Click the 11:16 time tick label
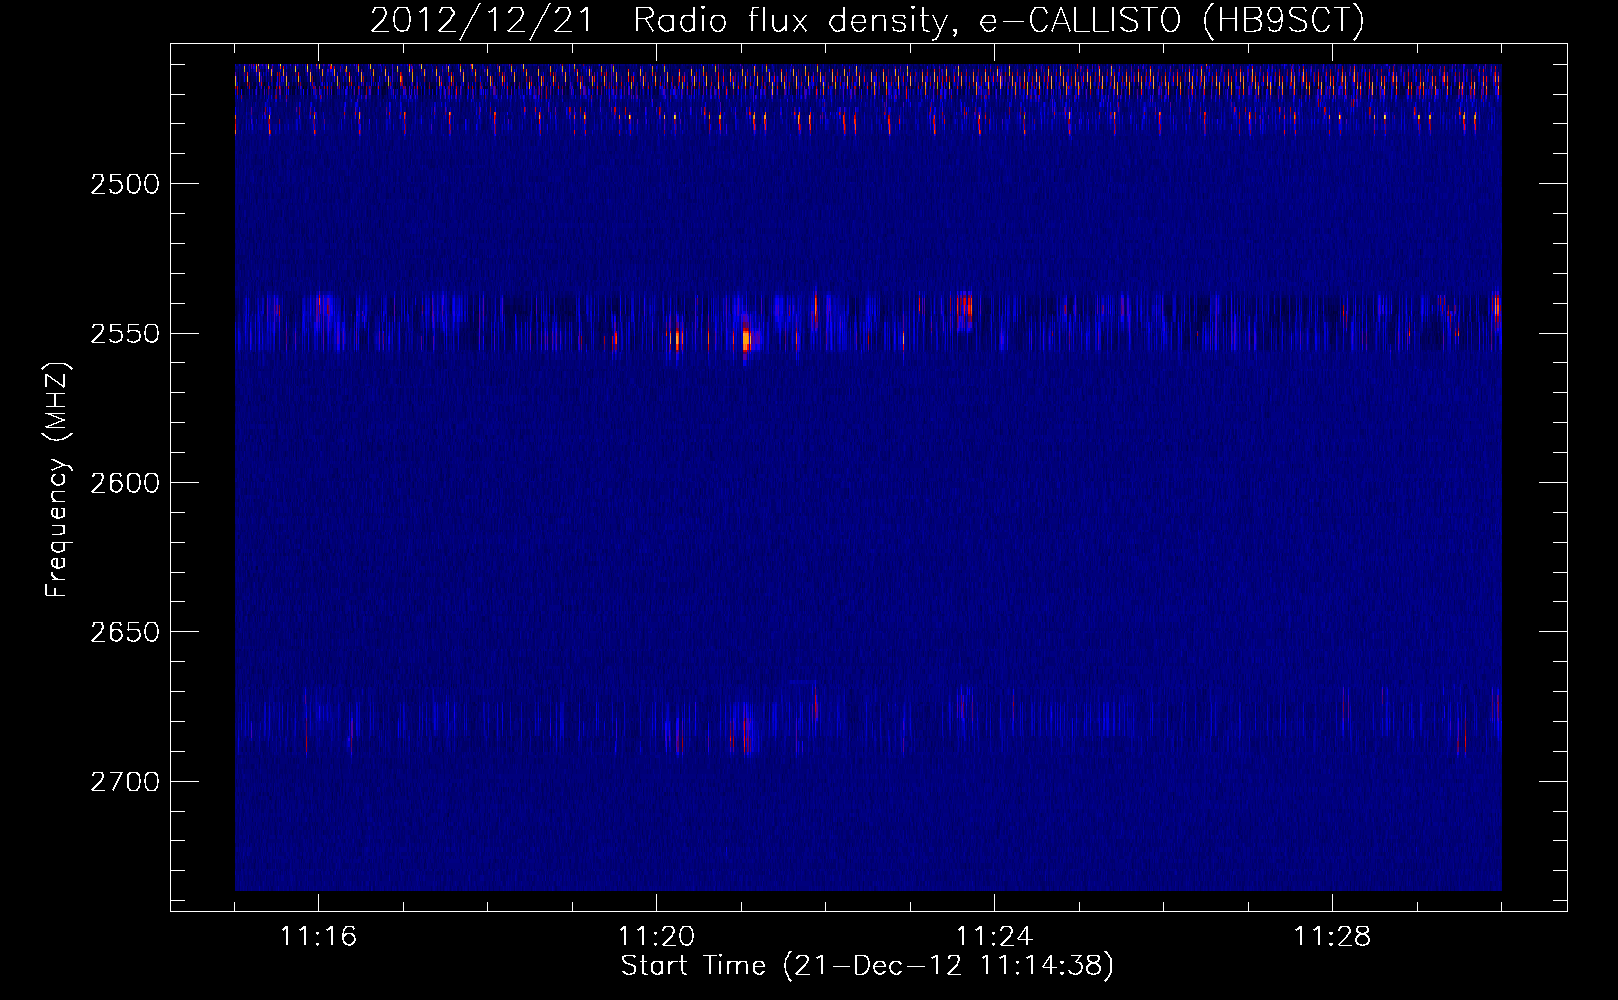Viewport: 1618px width, 1000px height. (318, 937)
